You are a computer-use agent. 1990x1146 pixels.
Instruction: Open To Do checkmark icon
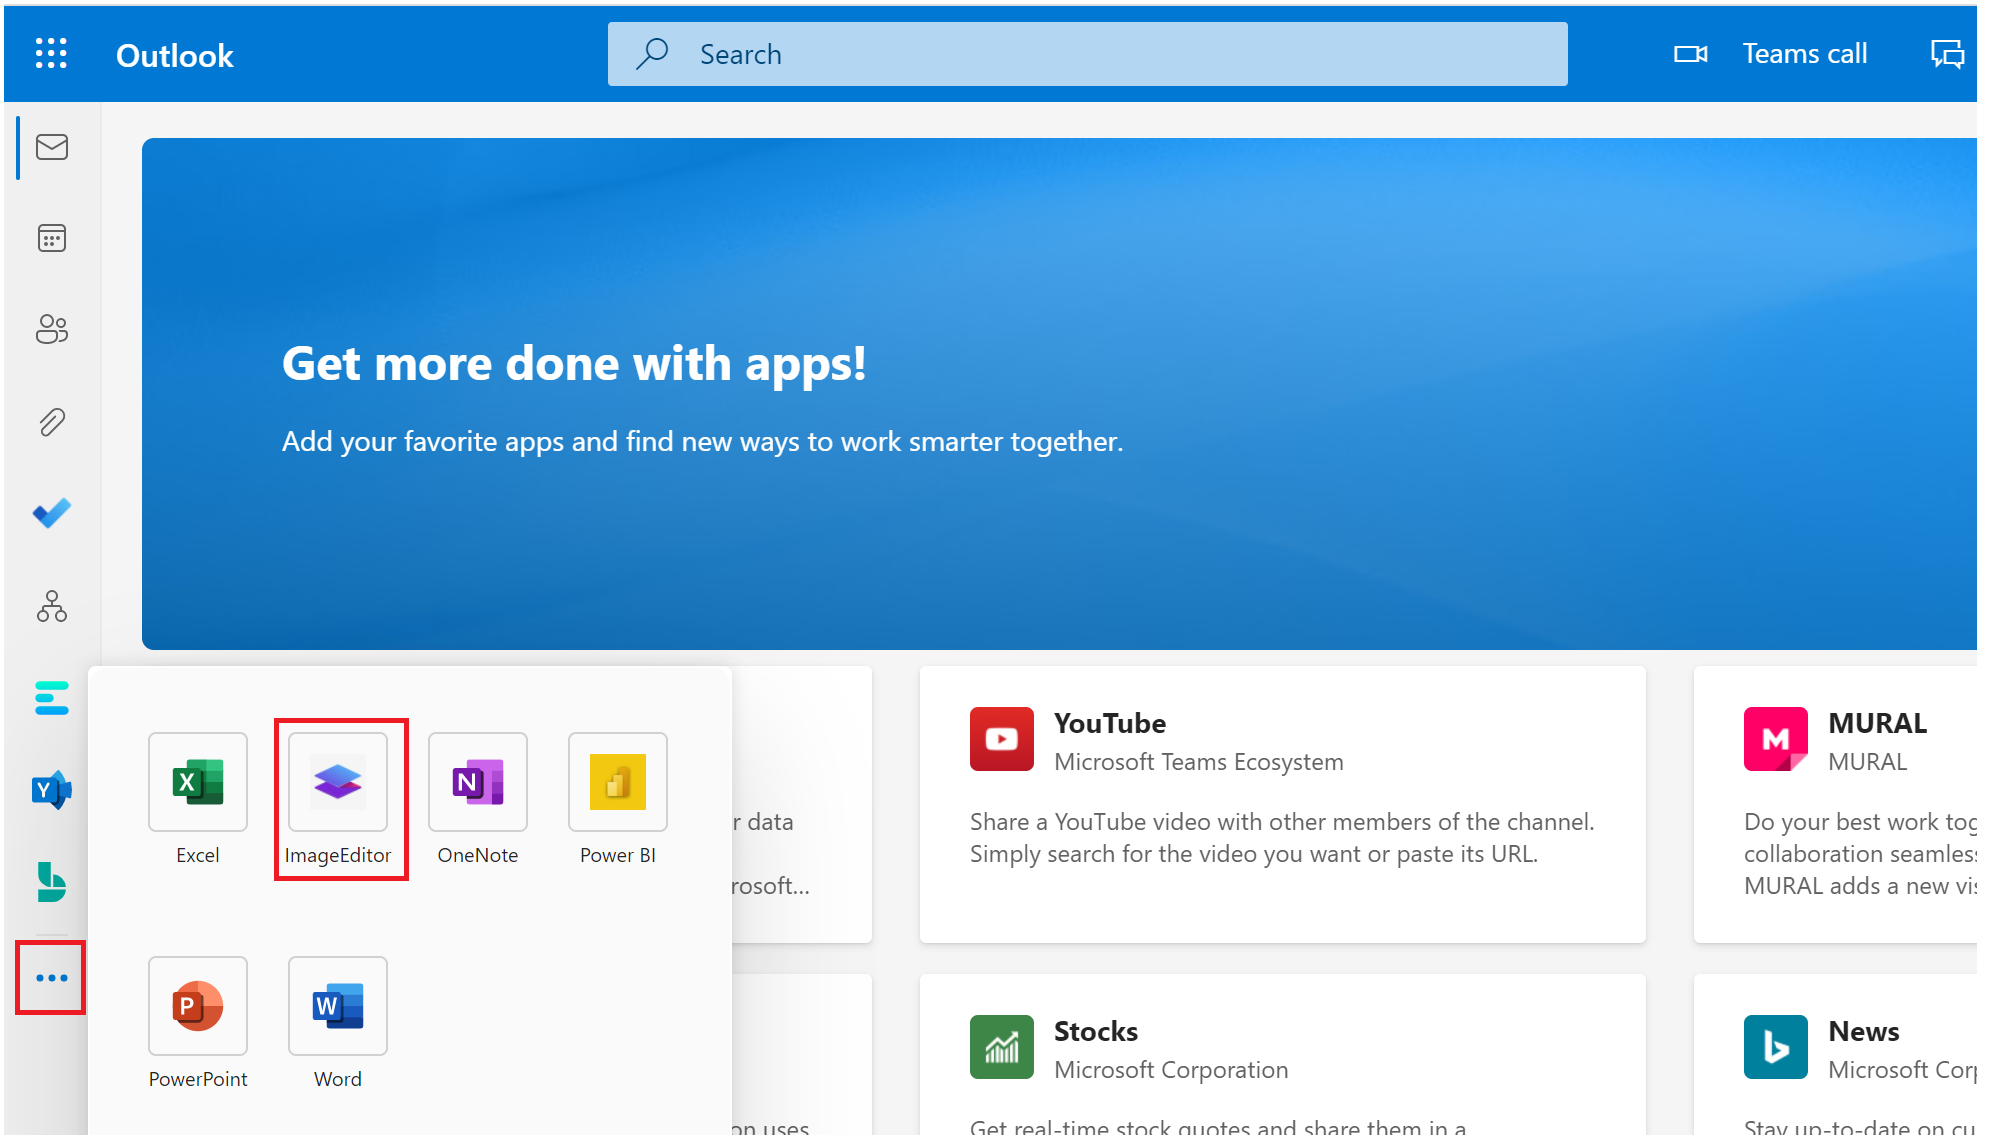point(52,513)
